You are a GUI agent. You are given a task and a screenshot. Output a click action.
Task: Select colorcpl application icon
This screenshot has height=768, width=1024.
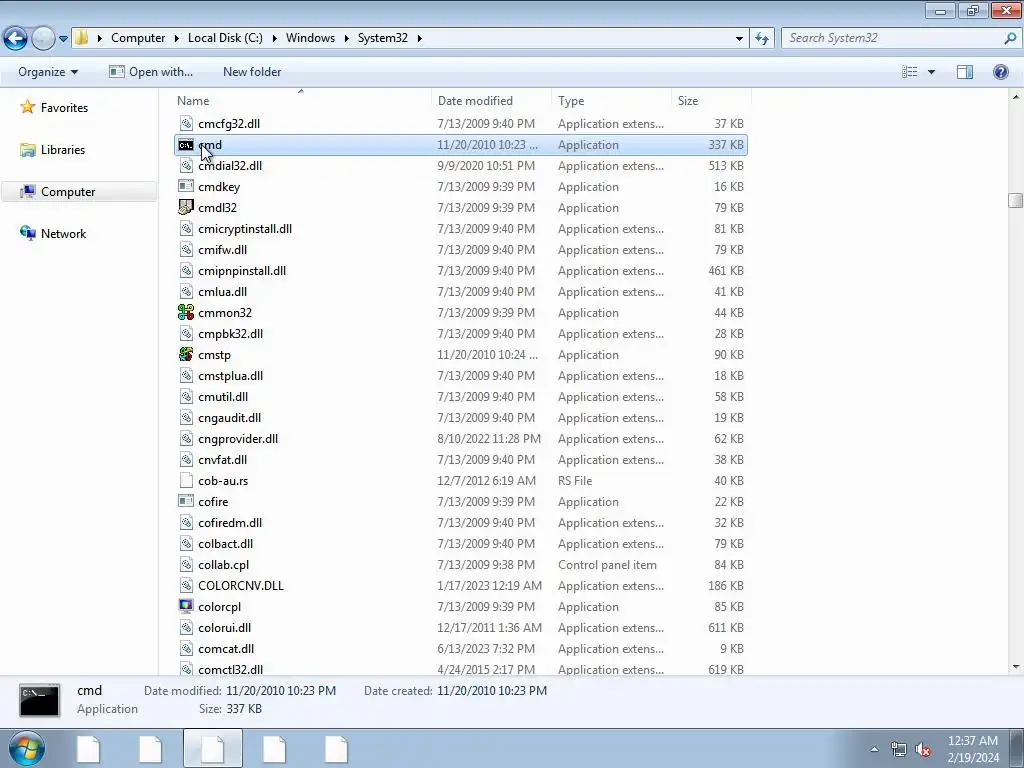tap(185, 607)
